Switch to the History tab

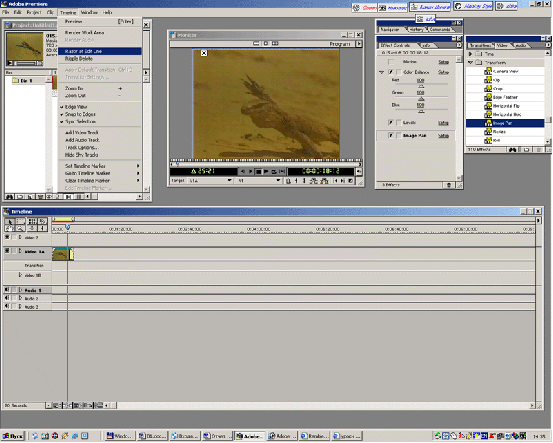coord(416,30)
